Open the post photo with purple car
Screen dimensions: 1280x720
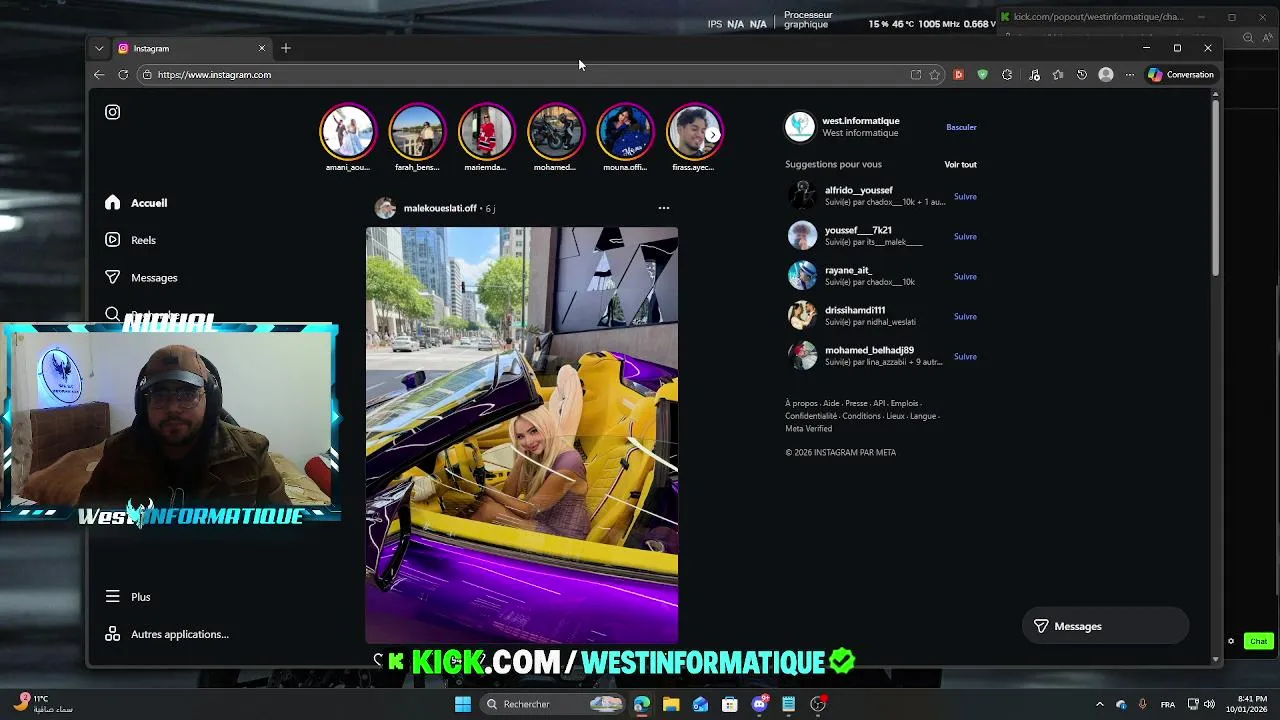(x=522, y=435)
